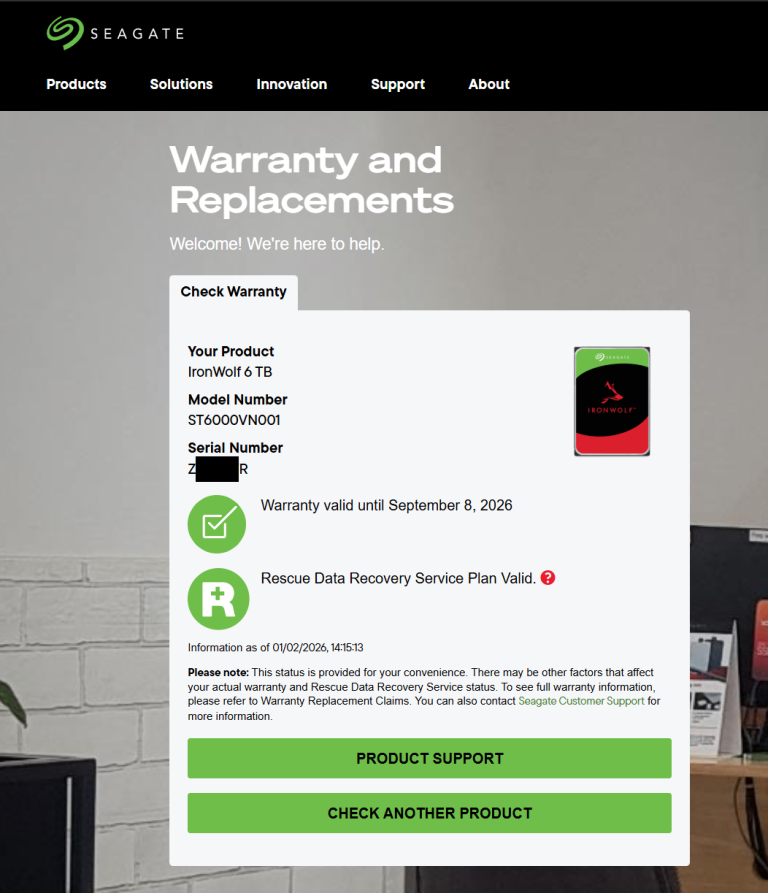Click the PRODUCT SUPPORT button
768x893 pixels.
point(430,758)
